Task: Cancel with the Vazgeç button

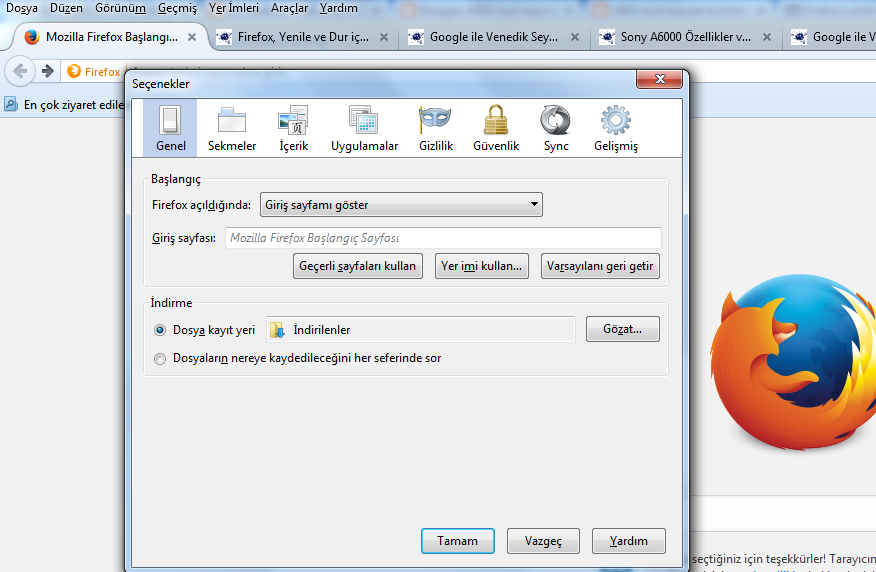Action: coord(543,541)
